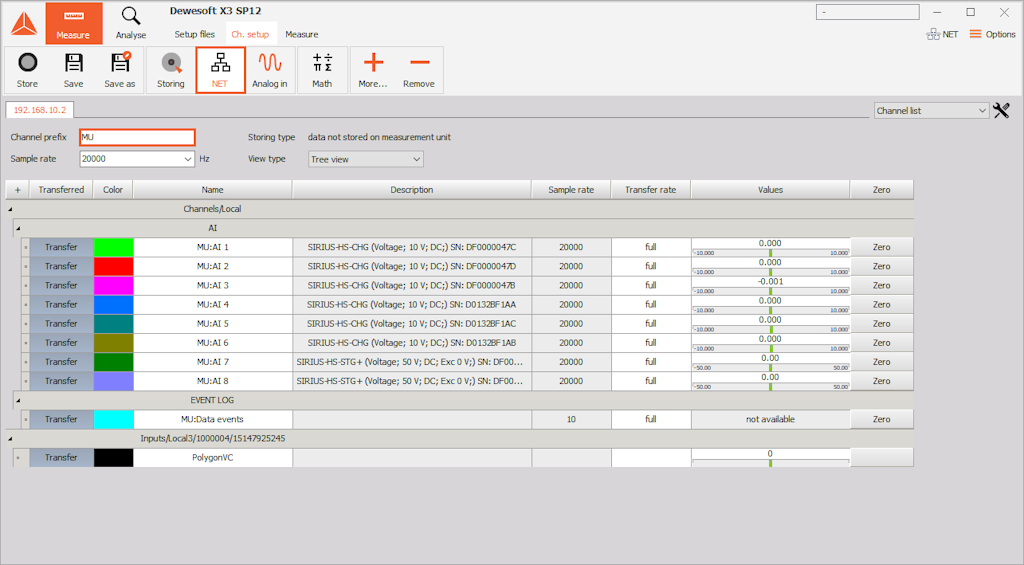The image size is (1024, 565).
Task: Zero the MU:AI 1 channel
Action: (882, 247)
